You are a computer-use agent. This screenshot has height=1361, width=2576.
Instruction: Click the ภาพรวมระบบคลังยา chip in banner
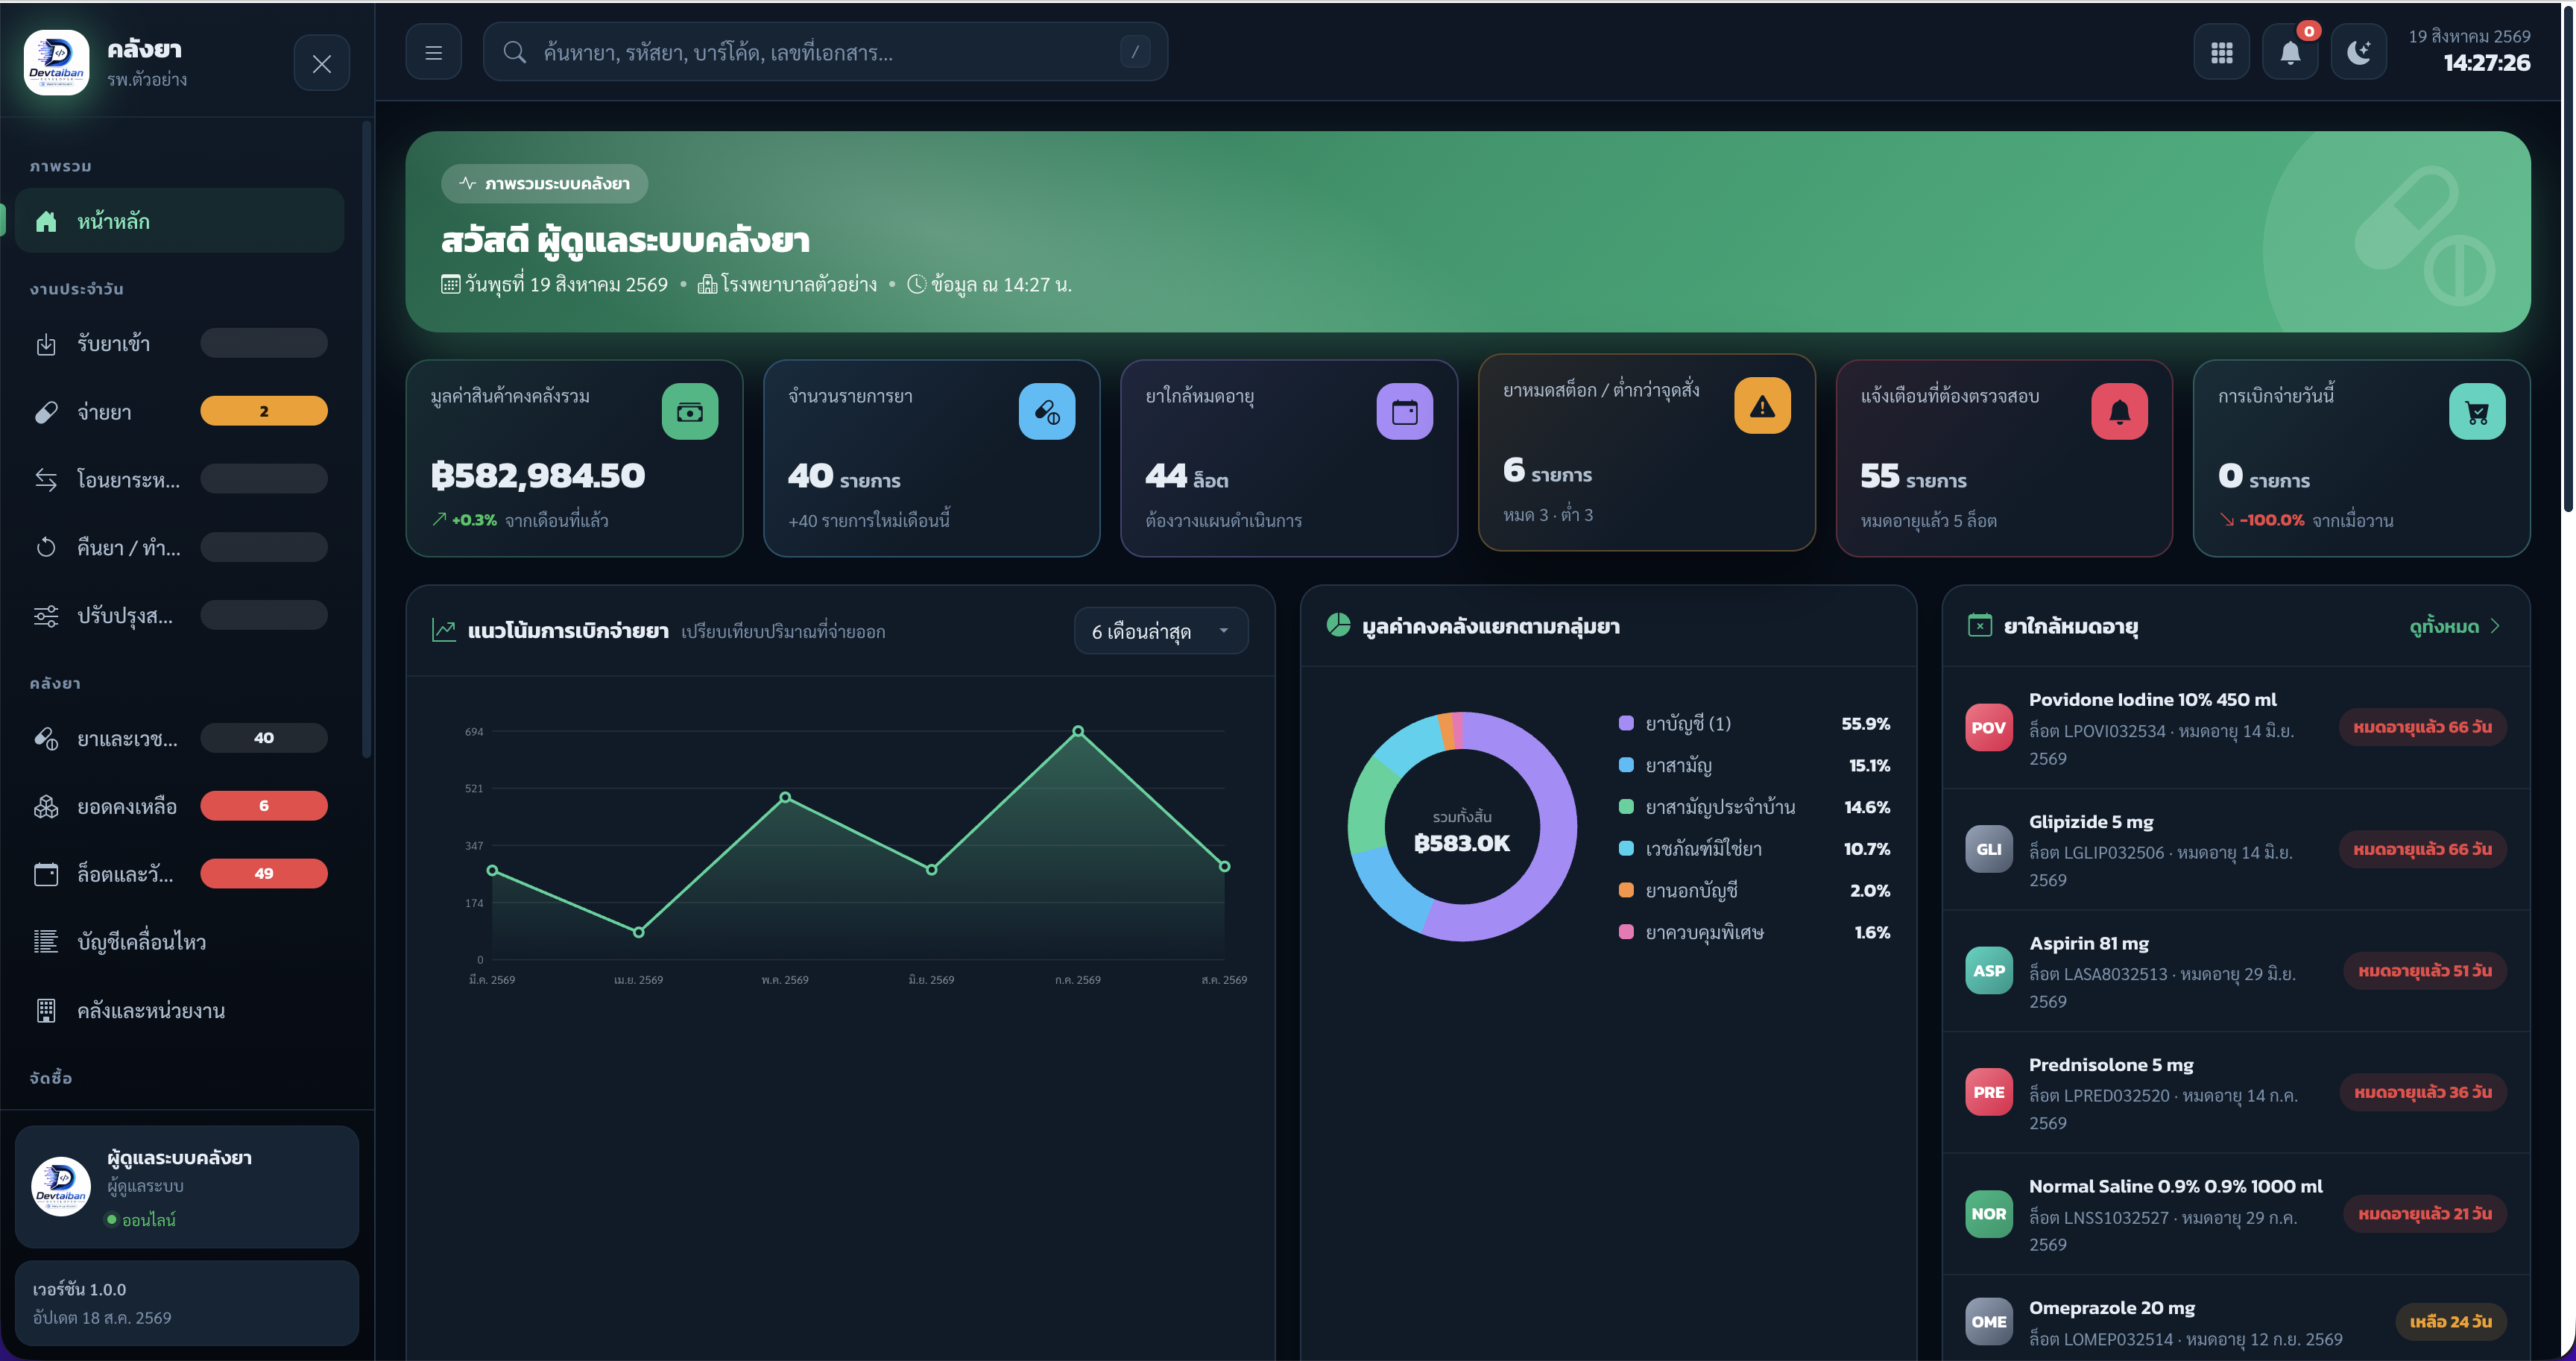[545, 183]
